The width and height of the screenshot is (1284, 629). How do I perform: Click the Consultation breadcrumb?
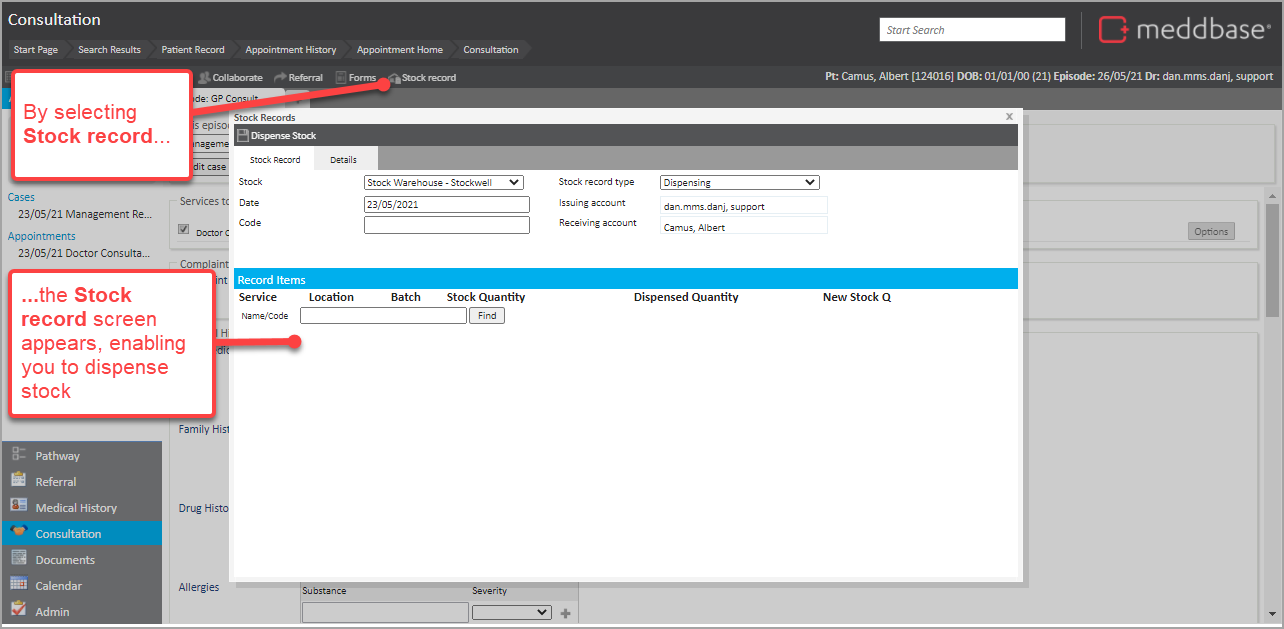[491, 49]
